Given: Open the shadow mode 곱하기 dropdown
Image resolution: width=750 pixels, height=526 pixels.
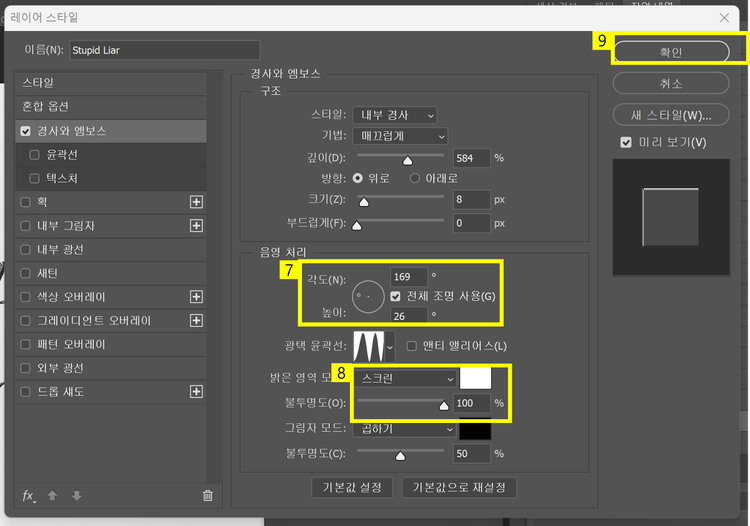Looking at the screenshot, I should pos(405,429).
